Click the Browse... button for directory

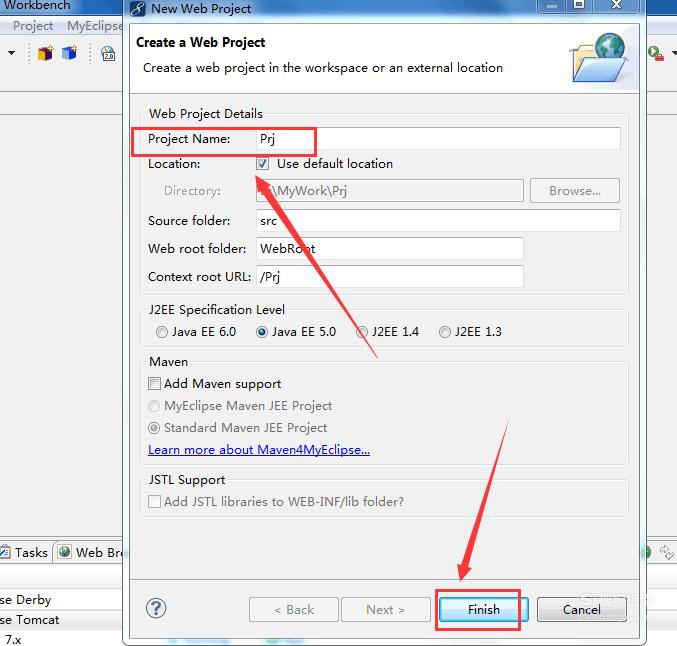point(575,190)
